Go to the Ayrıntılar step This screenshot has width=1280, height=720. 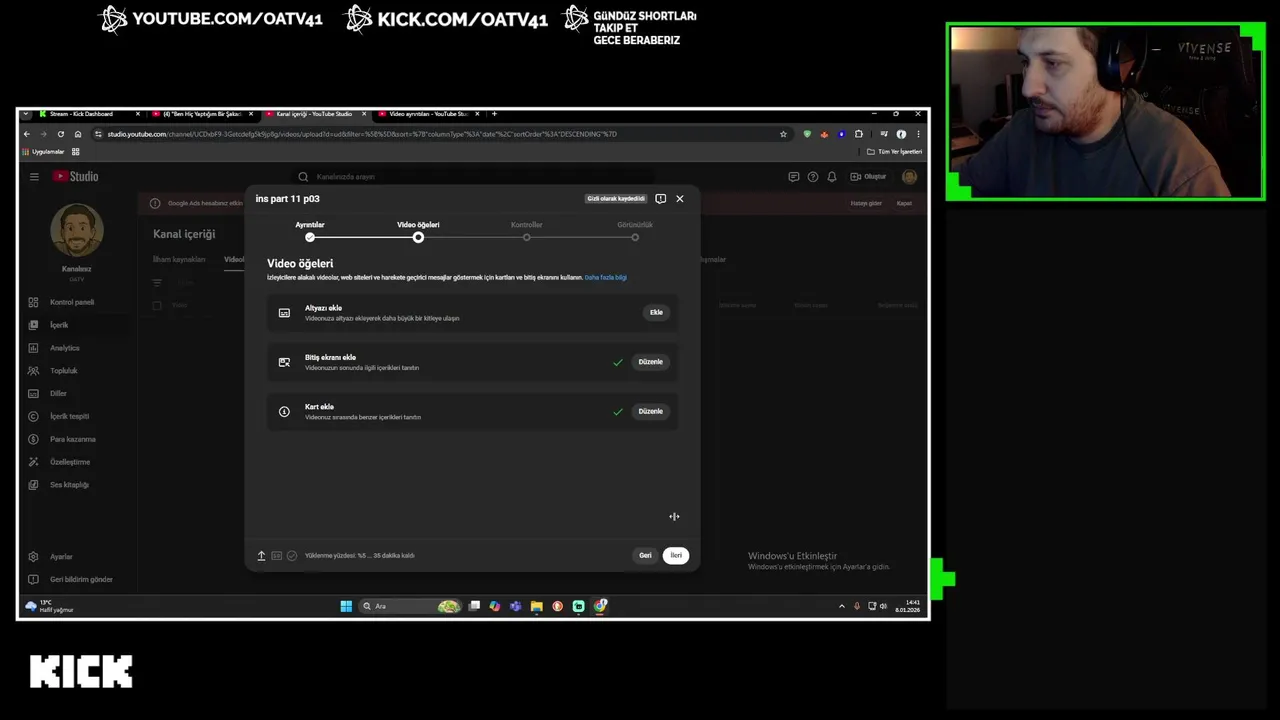[310, 231]
